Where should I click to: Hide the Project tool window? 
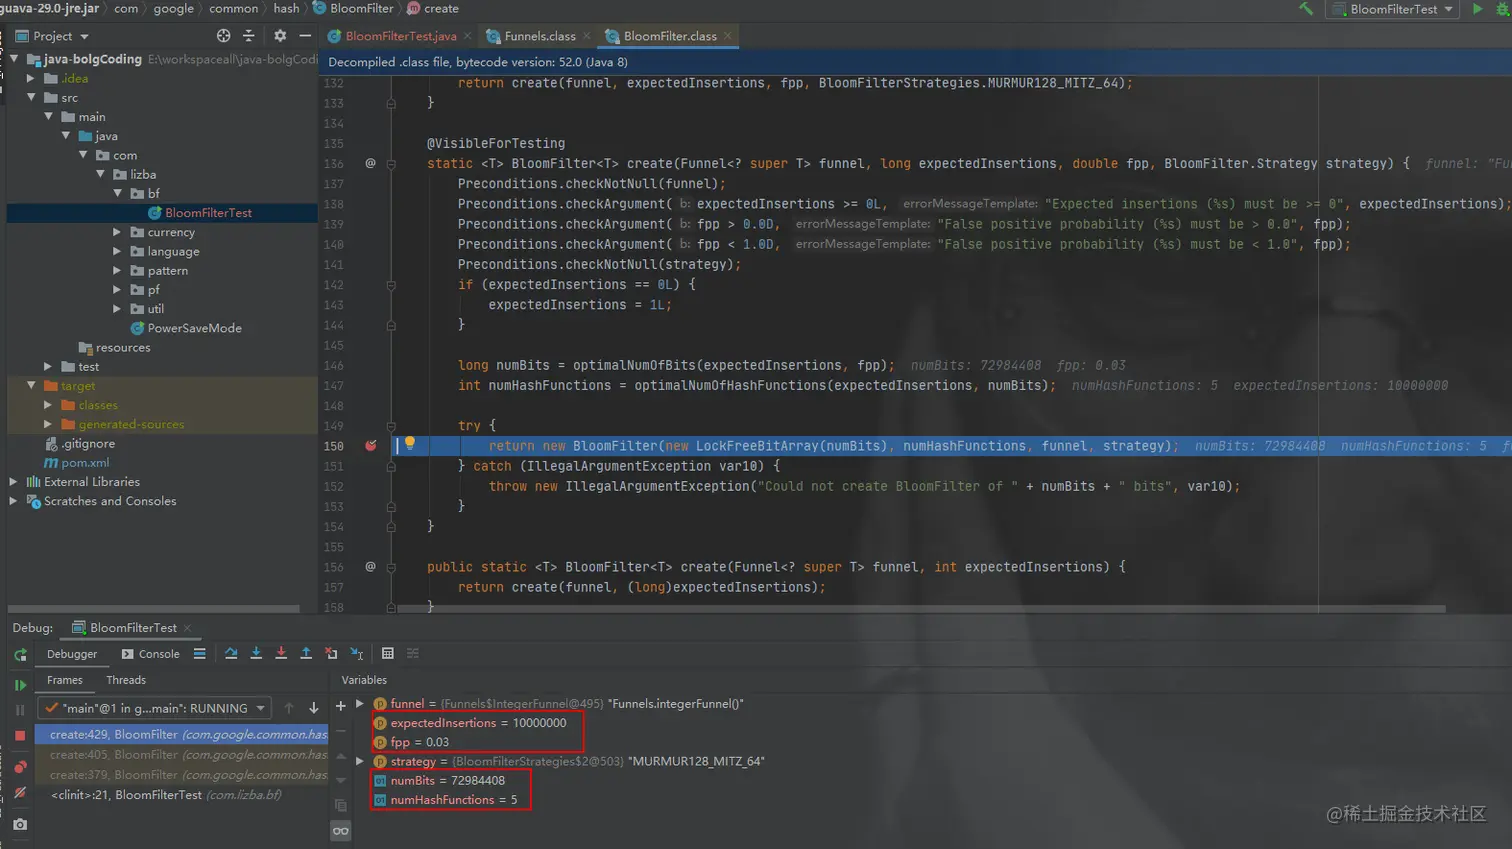pyautogui.click(x=305, y=36)
